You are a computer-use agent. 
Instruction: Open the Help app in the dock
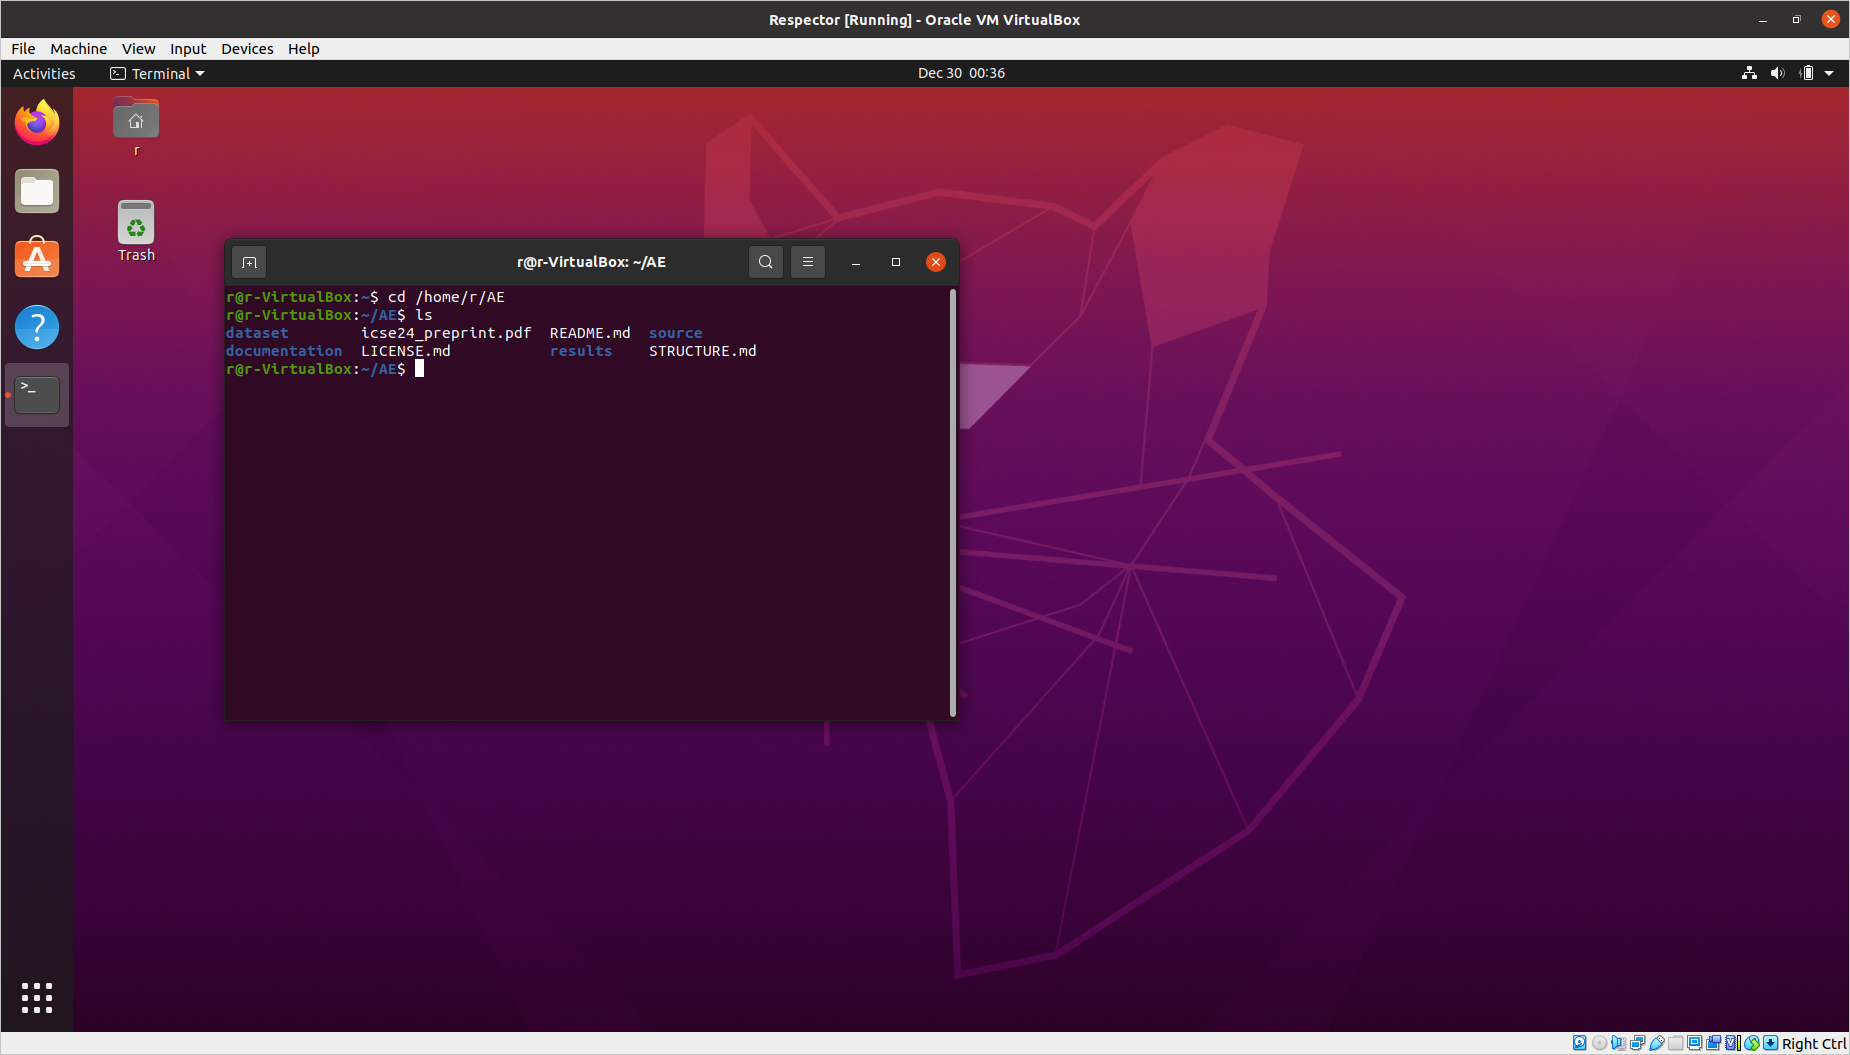[37, 327]
